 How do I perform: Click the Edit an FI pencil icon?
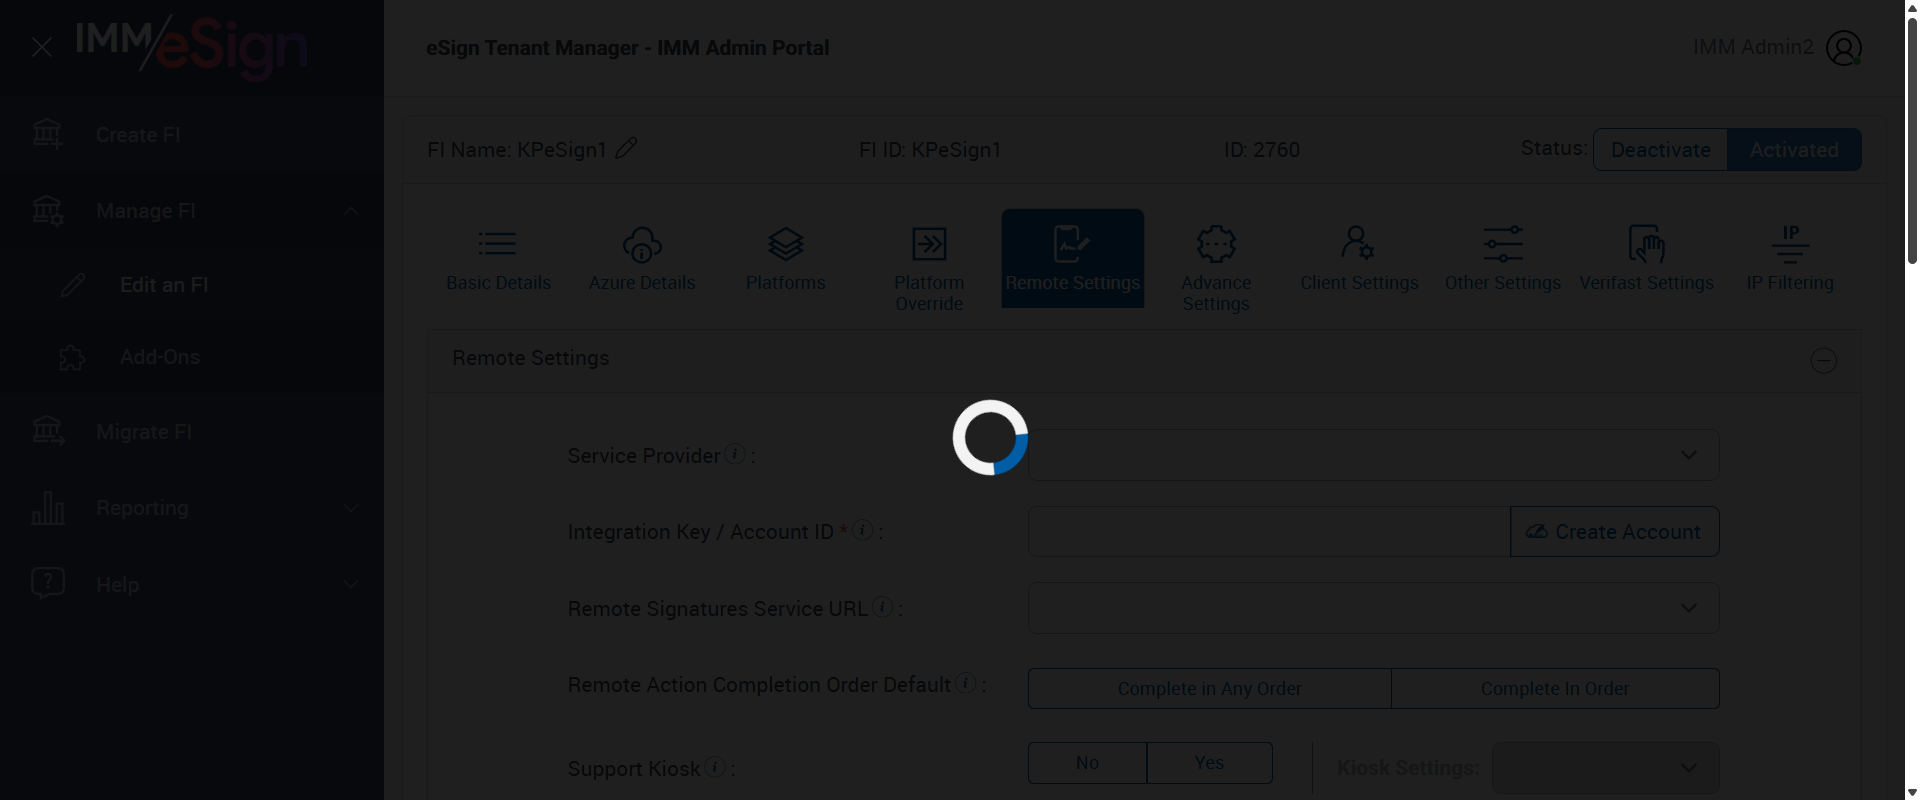tap(73, 285)
